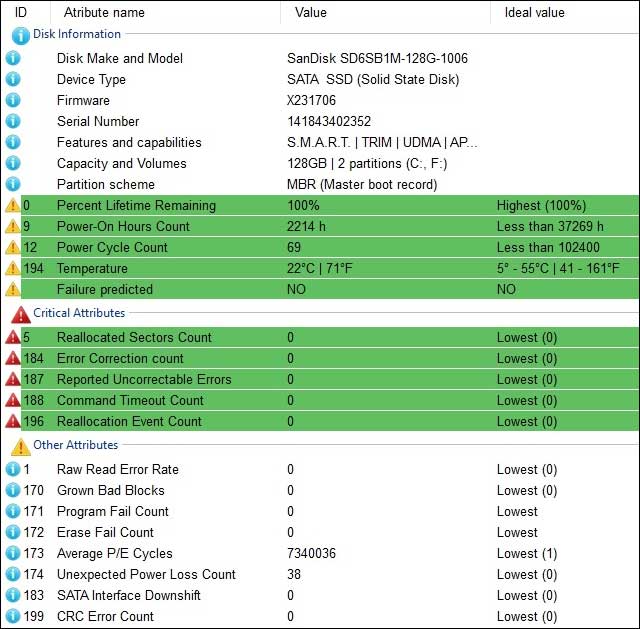Click info icon for Raw Read Error Rate
The image size is (640, 629).
[x=13, y=469]
